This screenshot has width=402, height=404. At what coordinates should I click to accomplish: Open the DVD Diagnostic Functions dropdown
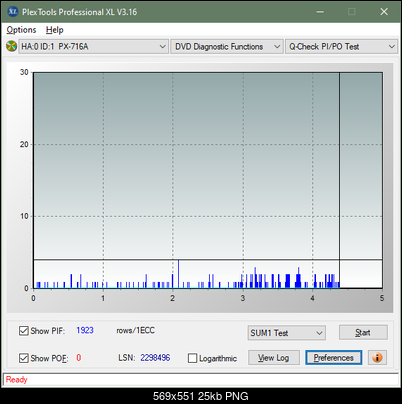(227, 46)
